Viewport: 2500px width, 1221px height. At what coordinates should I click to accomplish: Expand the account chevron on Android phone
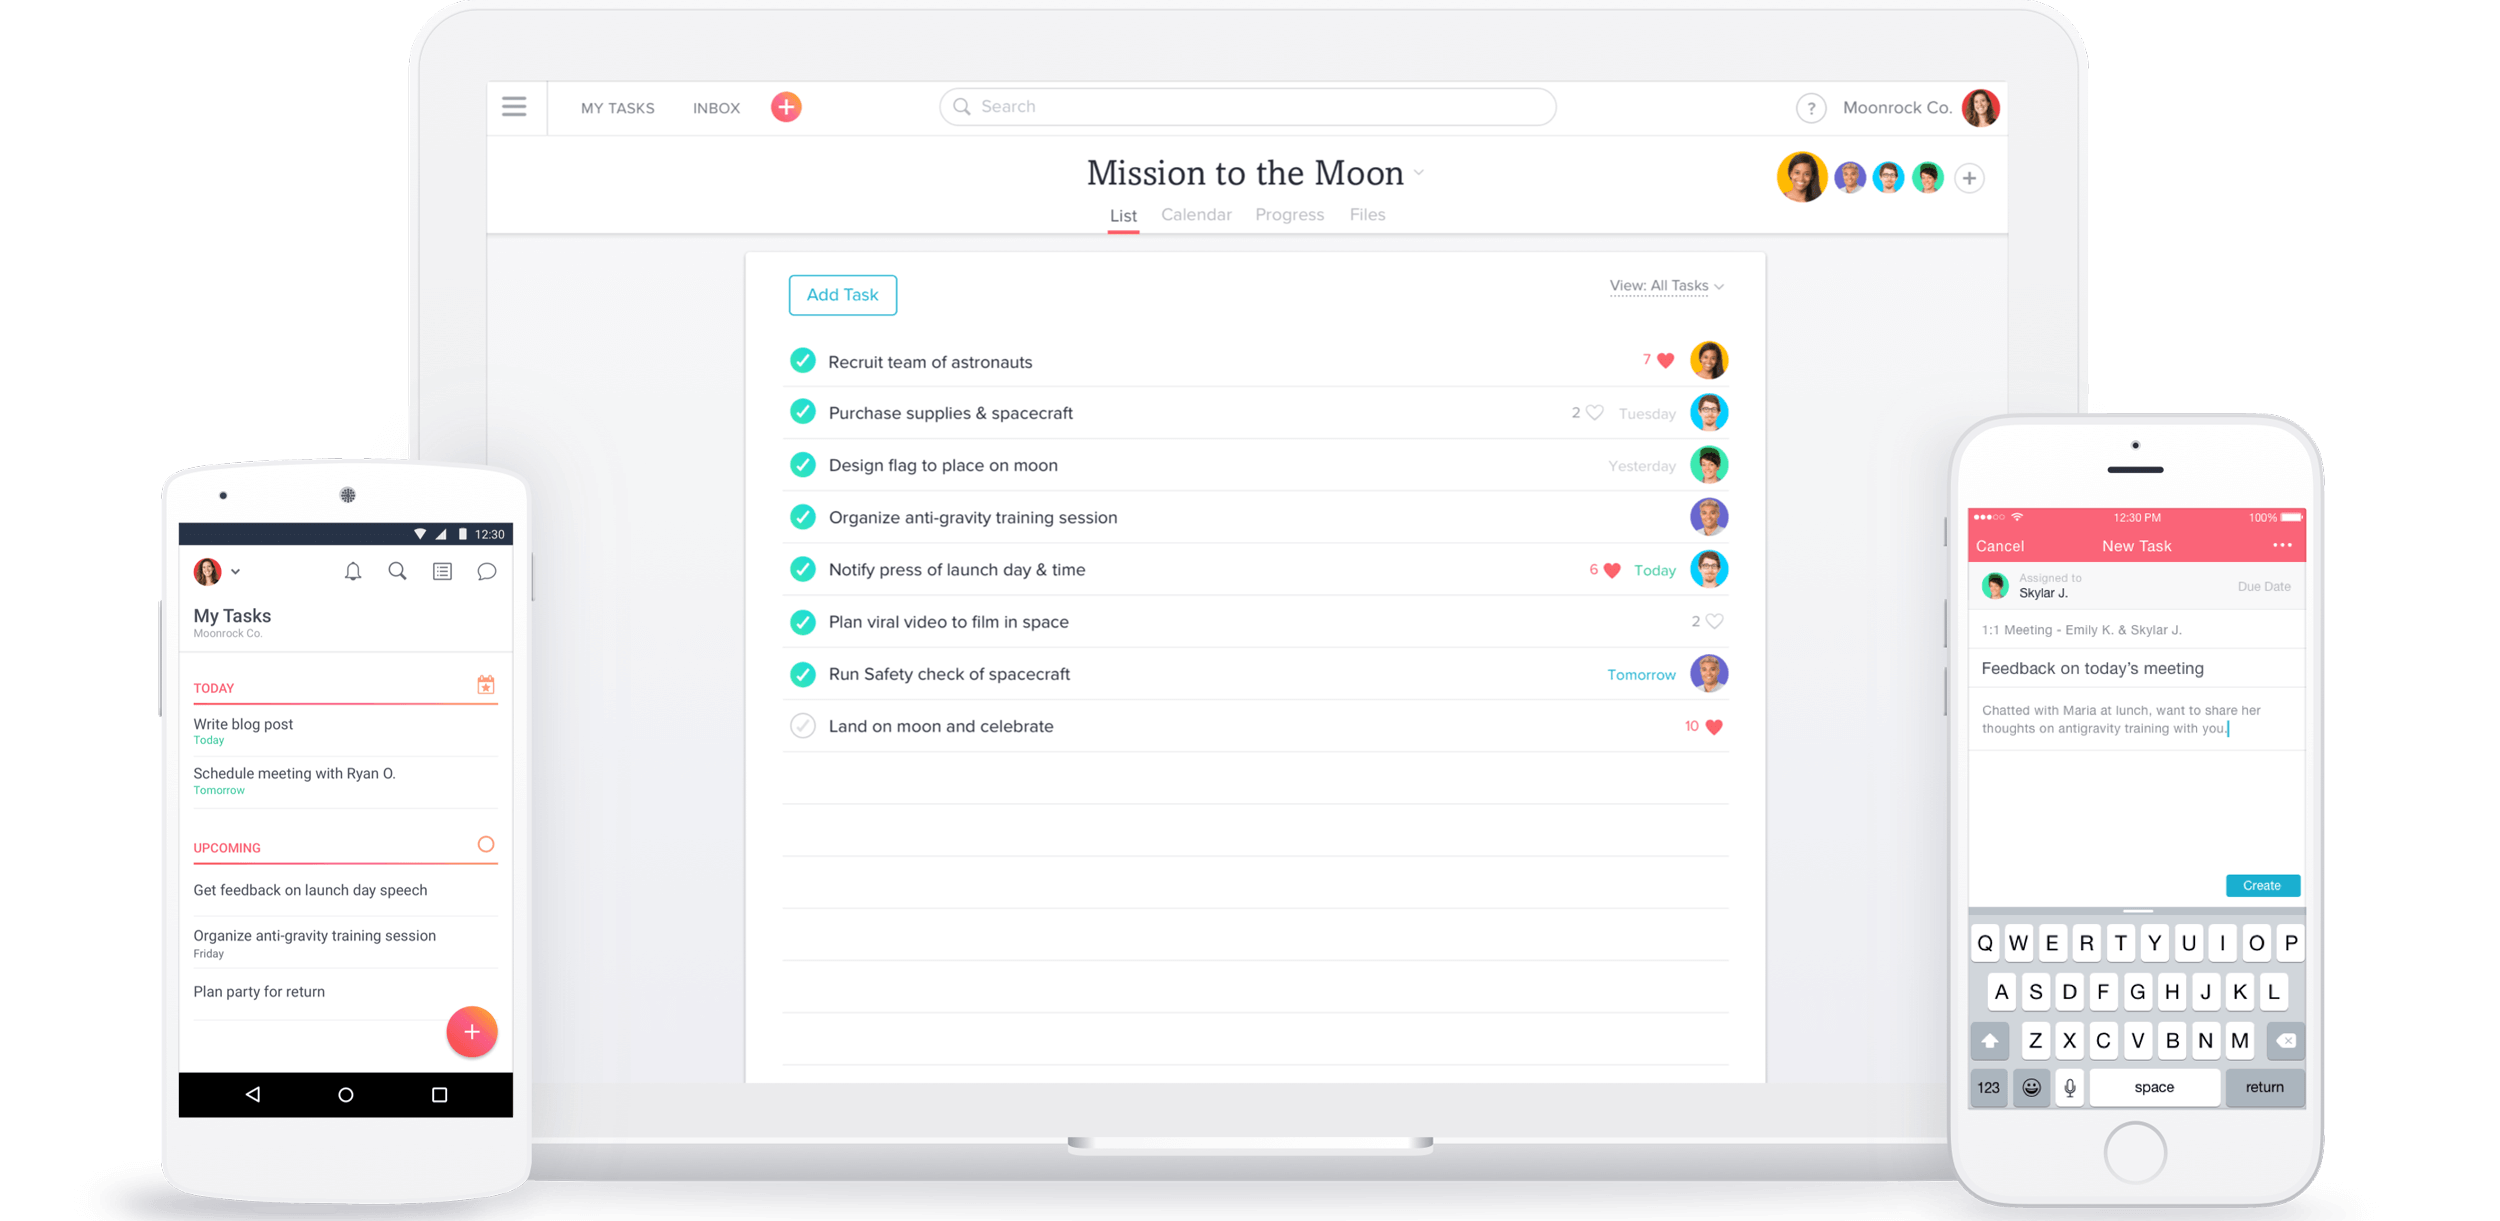236,572
